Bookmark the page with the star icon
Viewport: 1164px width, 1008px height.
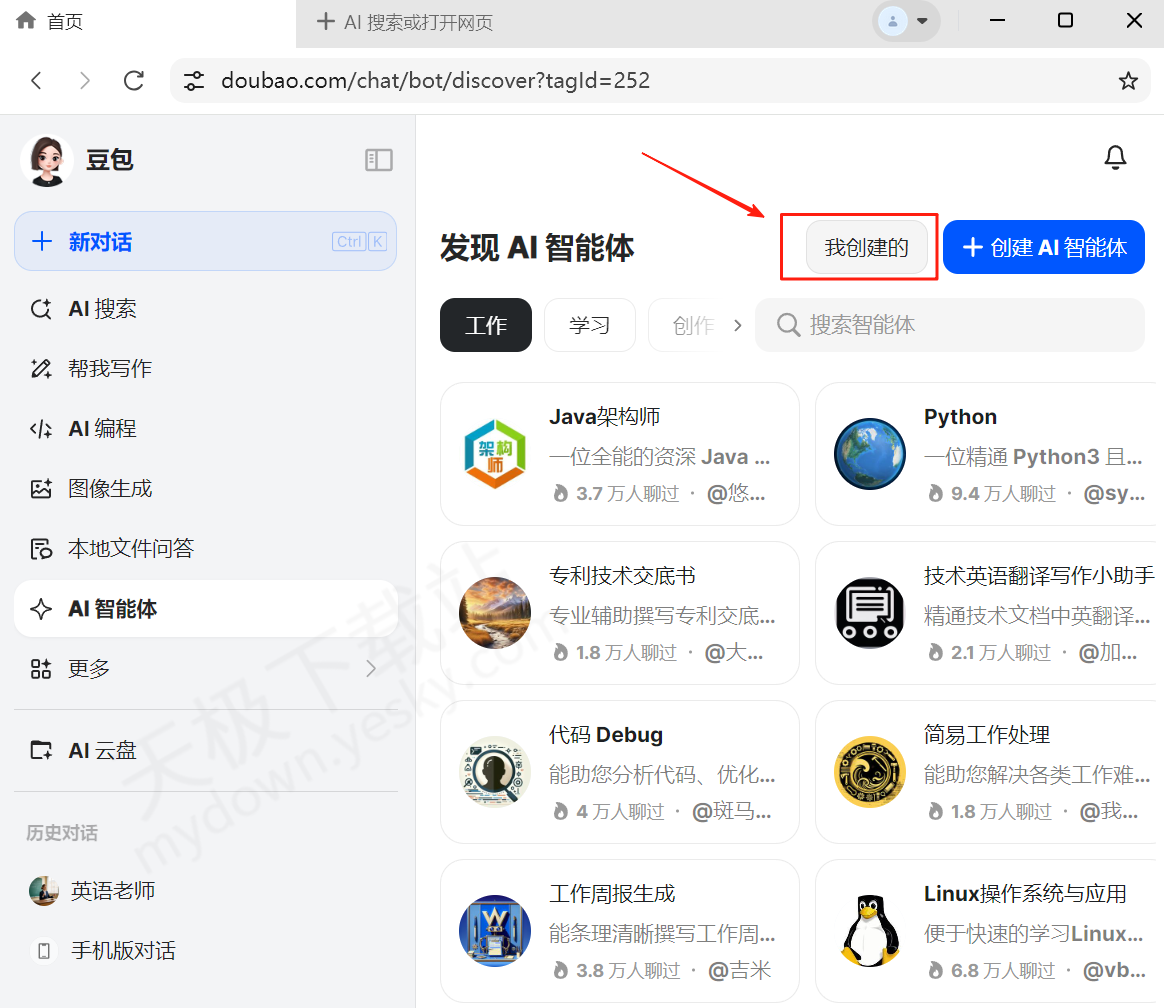tap(1128, 80)
